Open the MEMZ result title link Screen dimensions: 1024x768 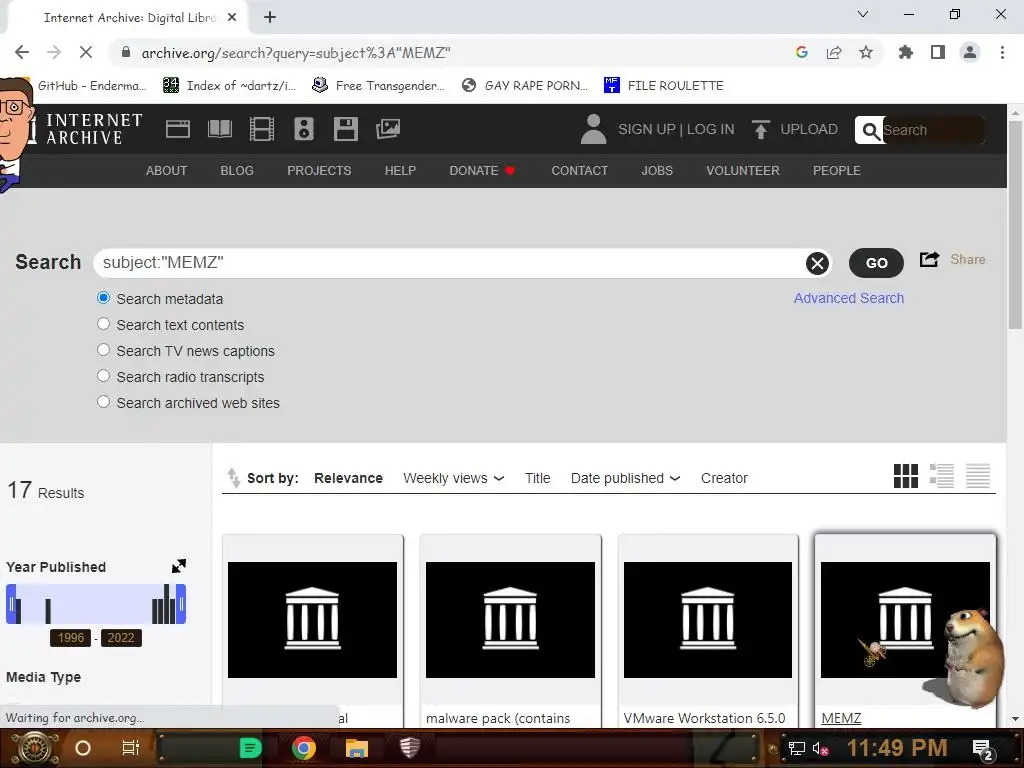click(841, 718)
